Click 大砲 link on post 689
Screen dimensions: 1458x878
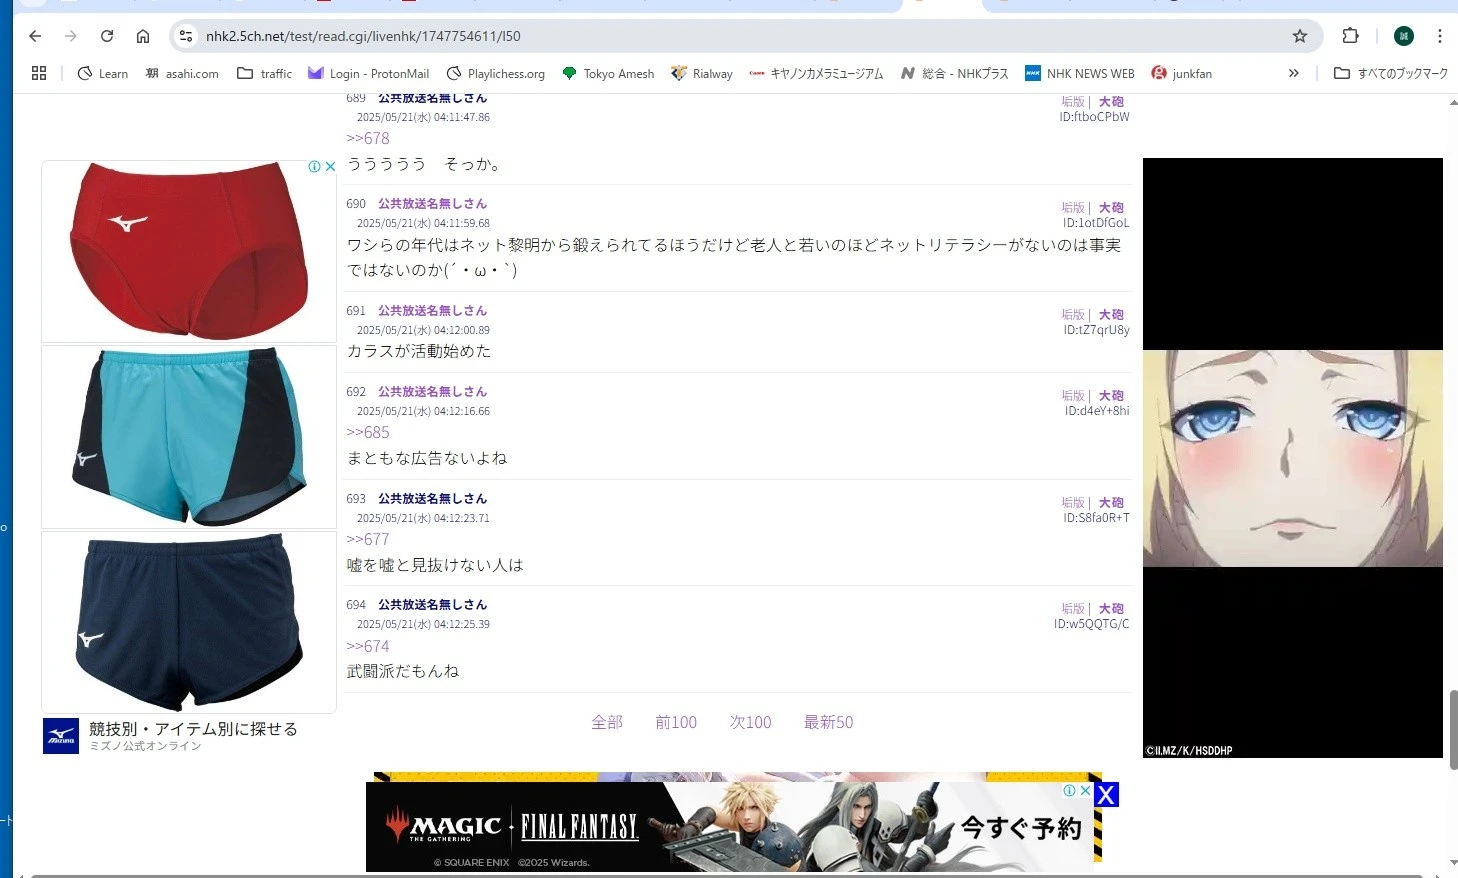tap(1111, 102)
